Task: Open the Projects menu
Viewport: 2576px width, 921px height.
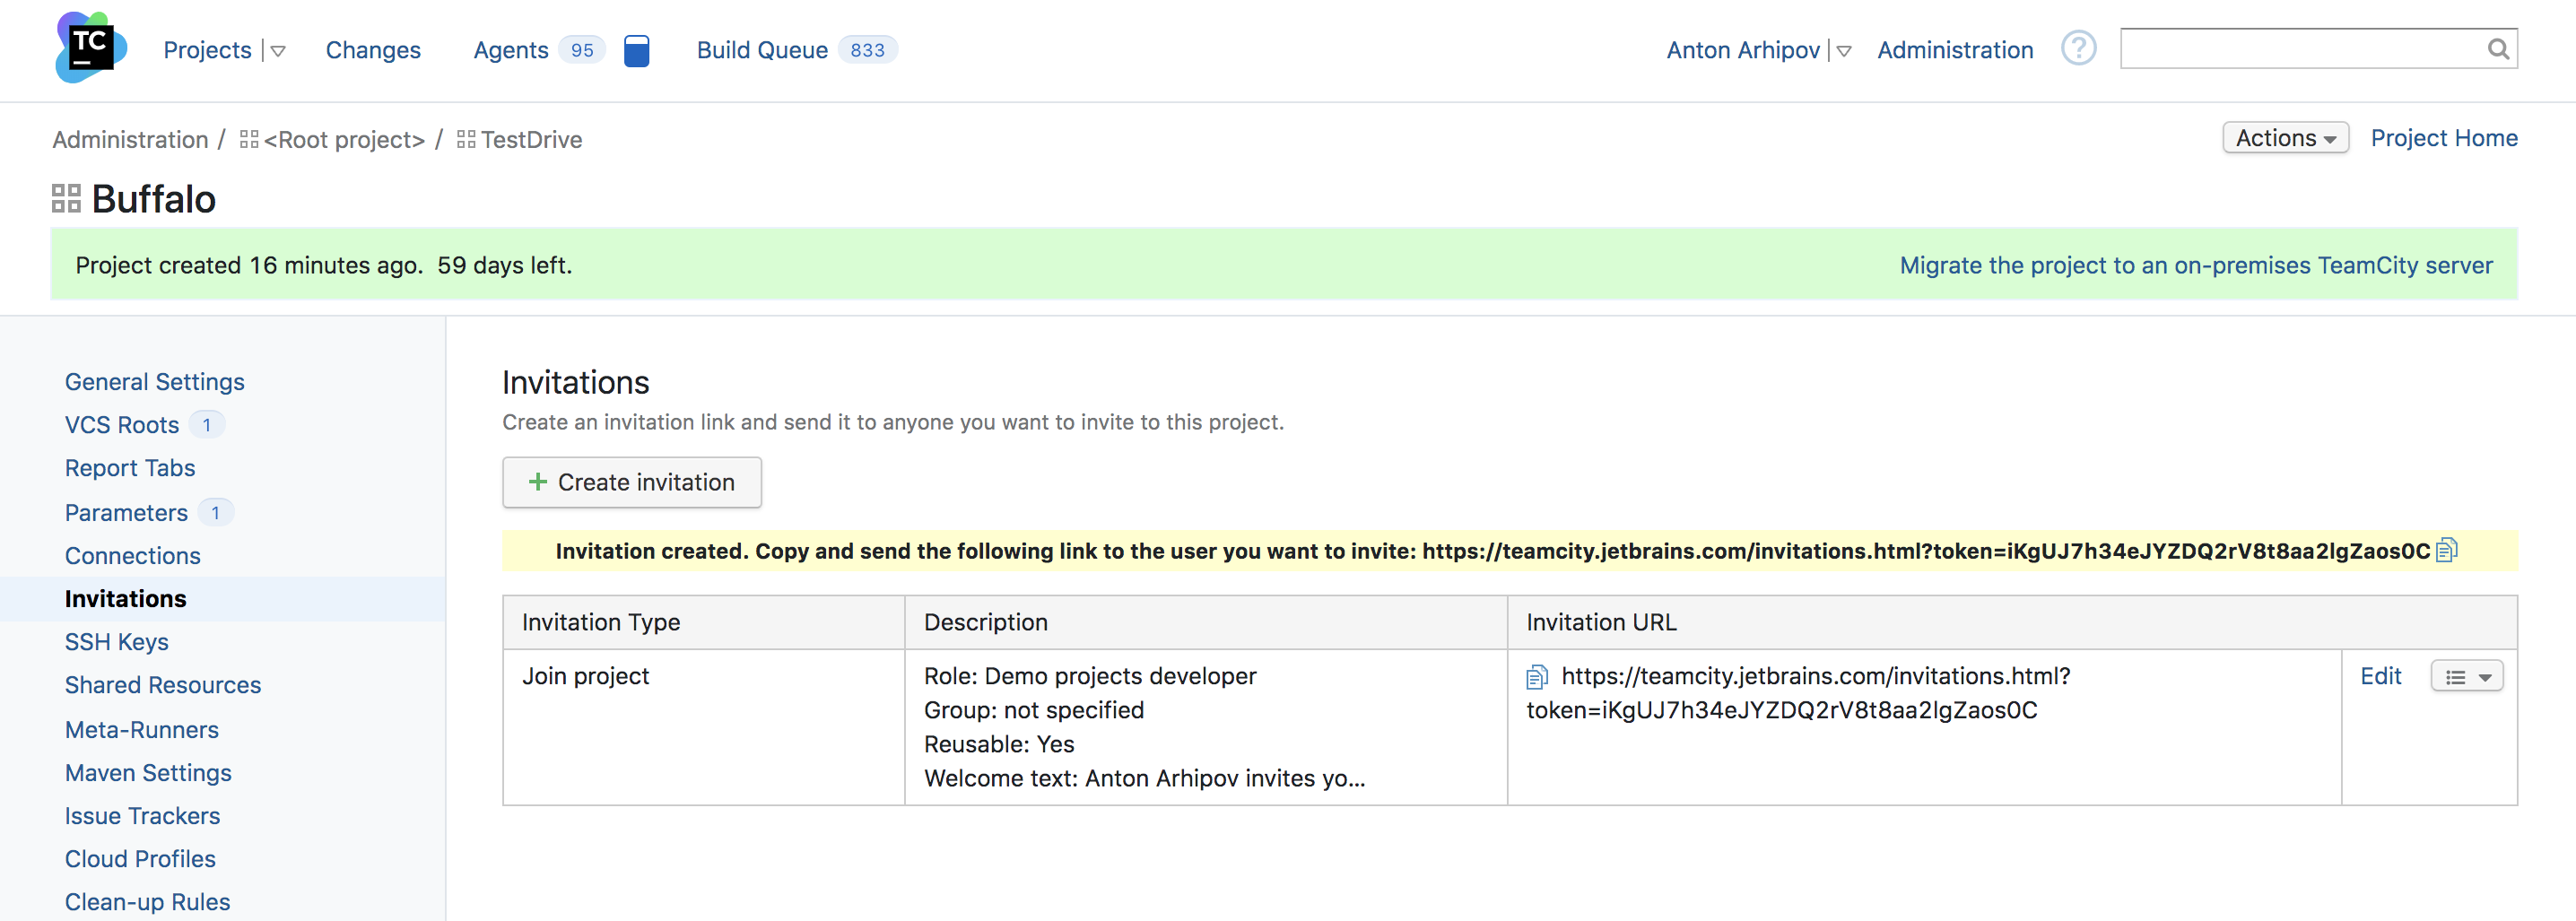Action: tap(207, 50)
